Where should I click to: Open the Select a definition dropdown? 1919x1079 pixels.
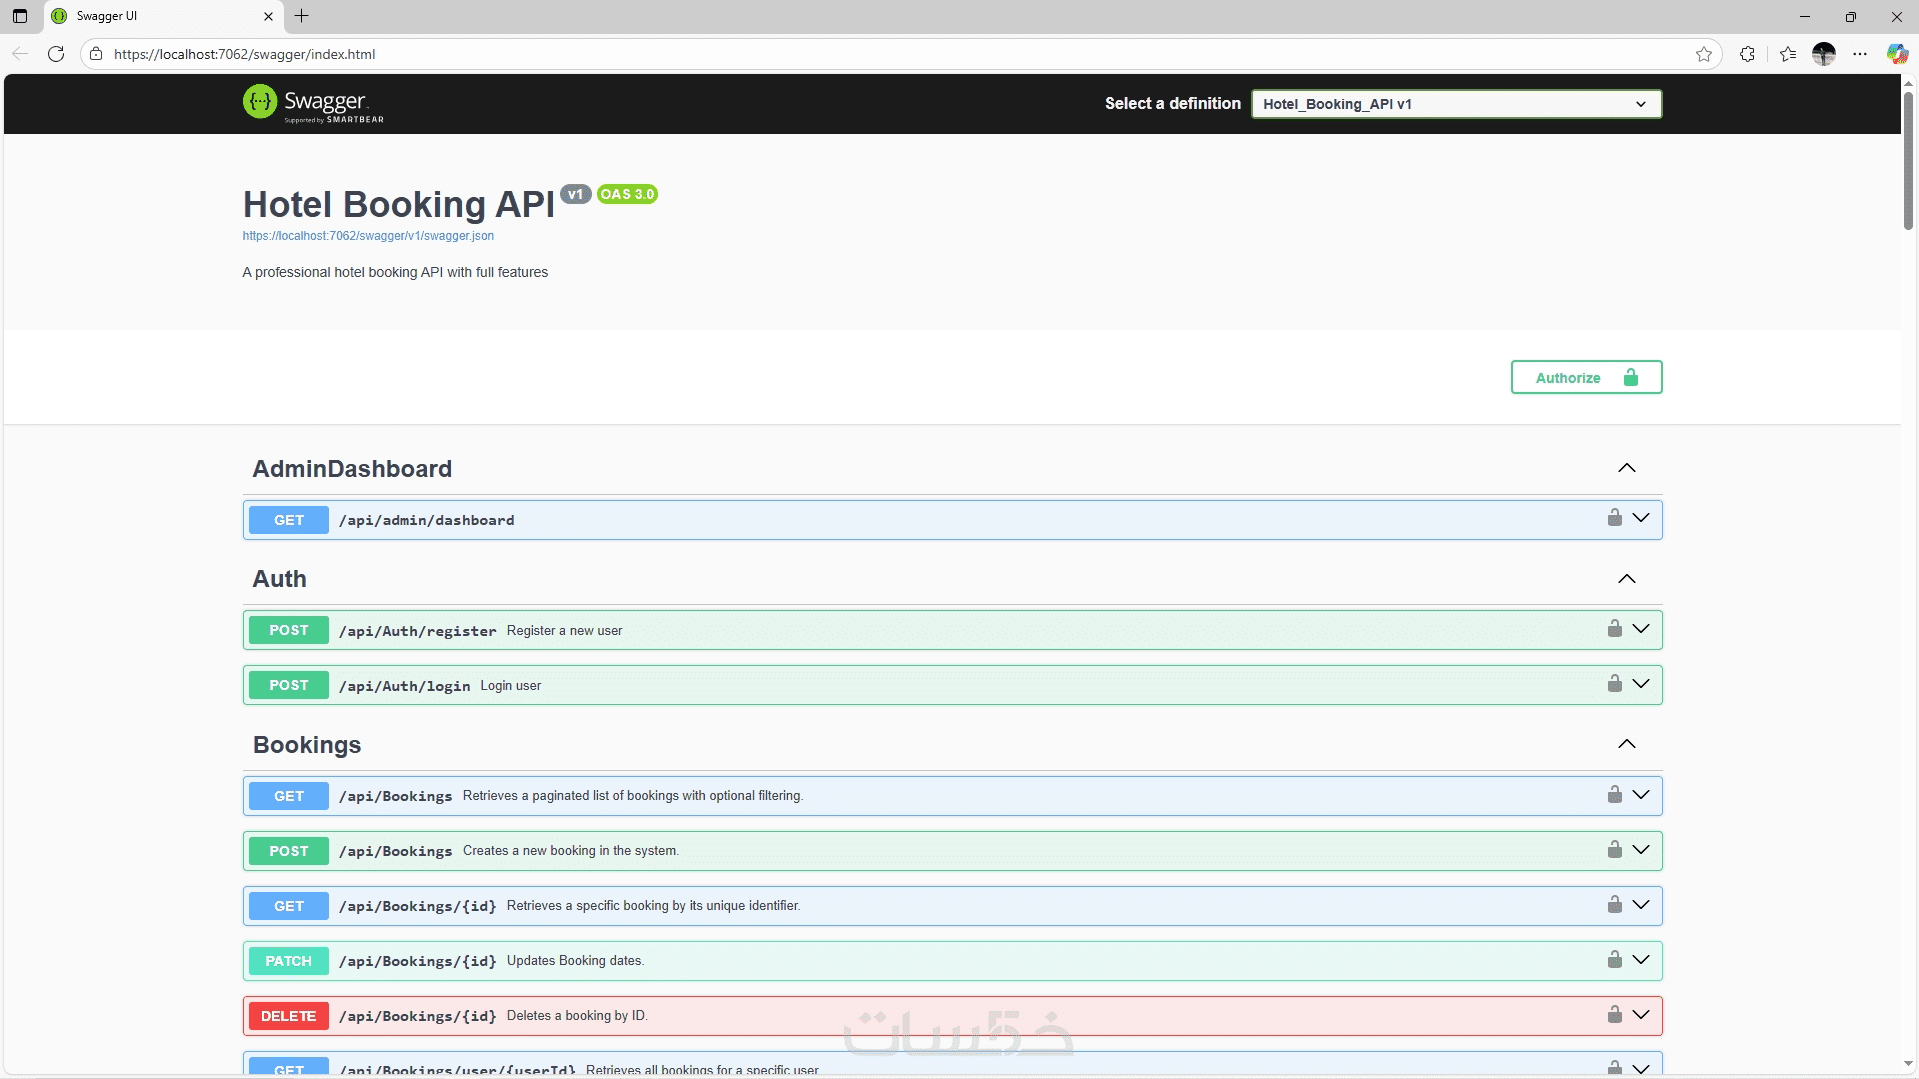pos(1456,104)
